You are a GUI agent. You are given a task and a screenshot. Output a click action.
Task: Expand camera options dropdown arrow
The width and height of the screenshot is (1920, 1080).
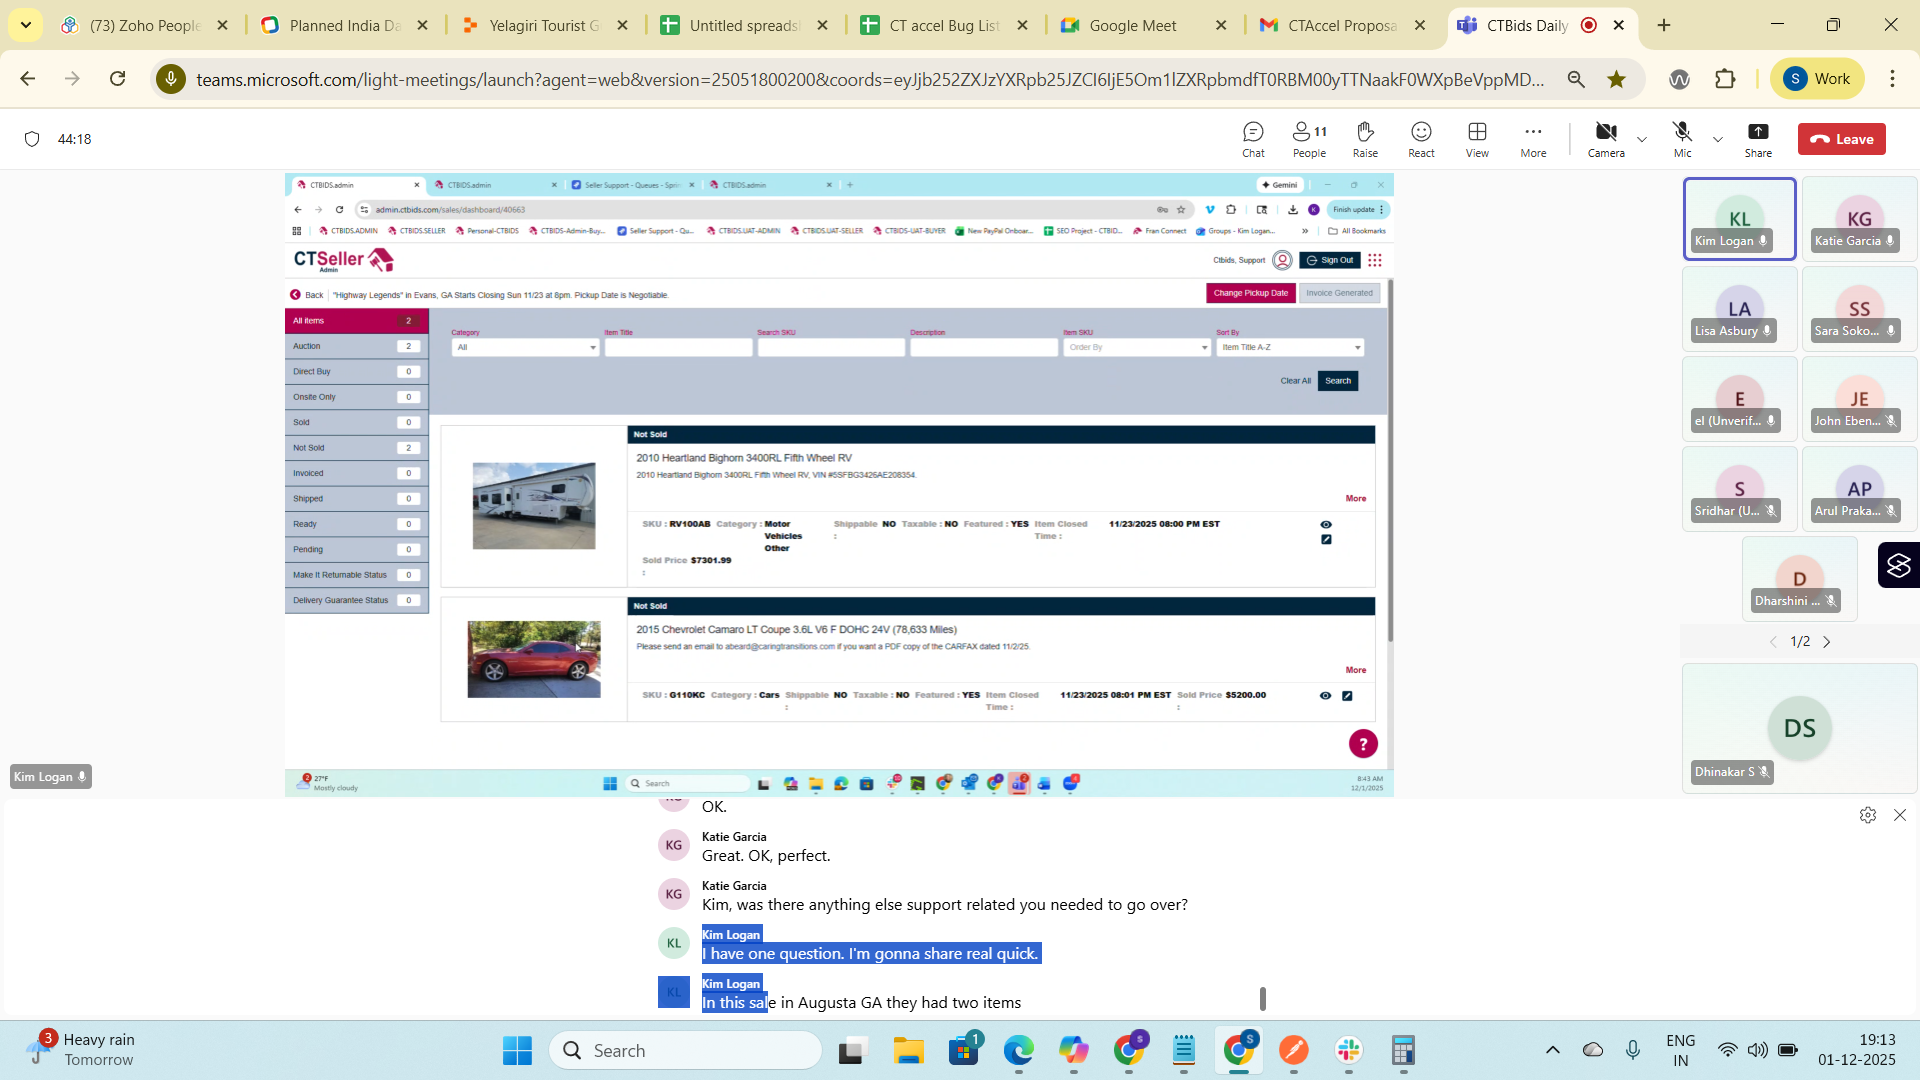(x=1642, y=139)
